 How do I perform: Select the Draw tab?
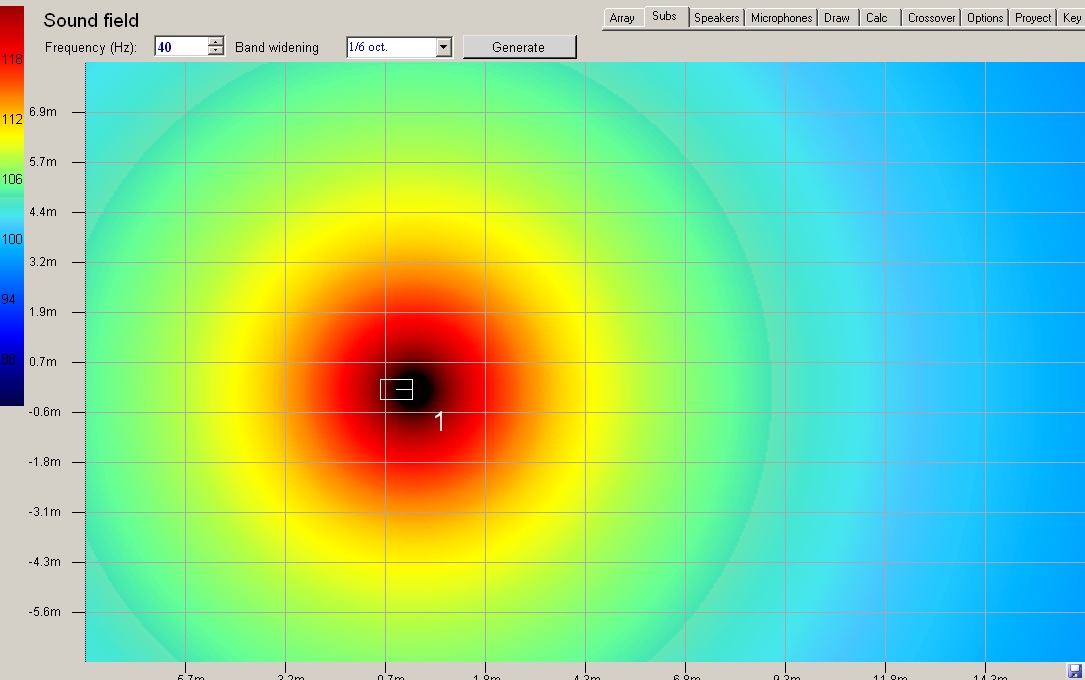pos(837,18)
